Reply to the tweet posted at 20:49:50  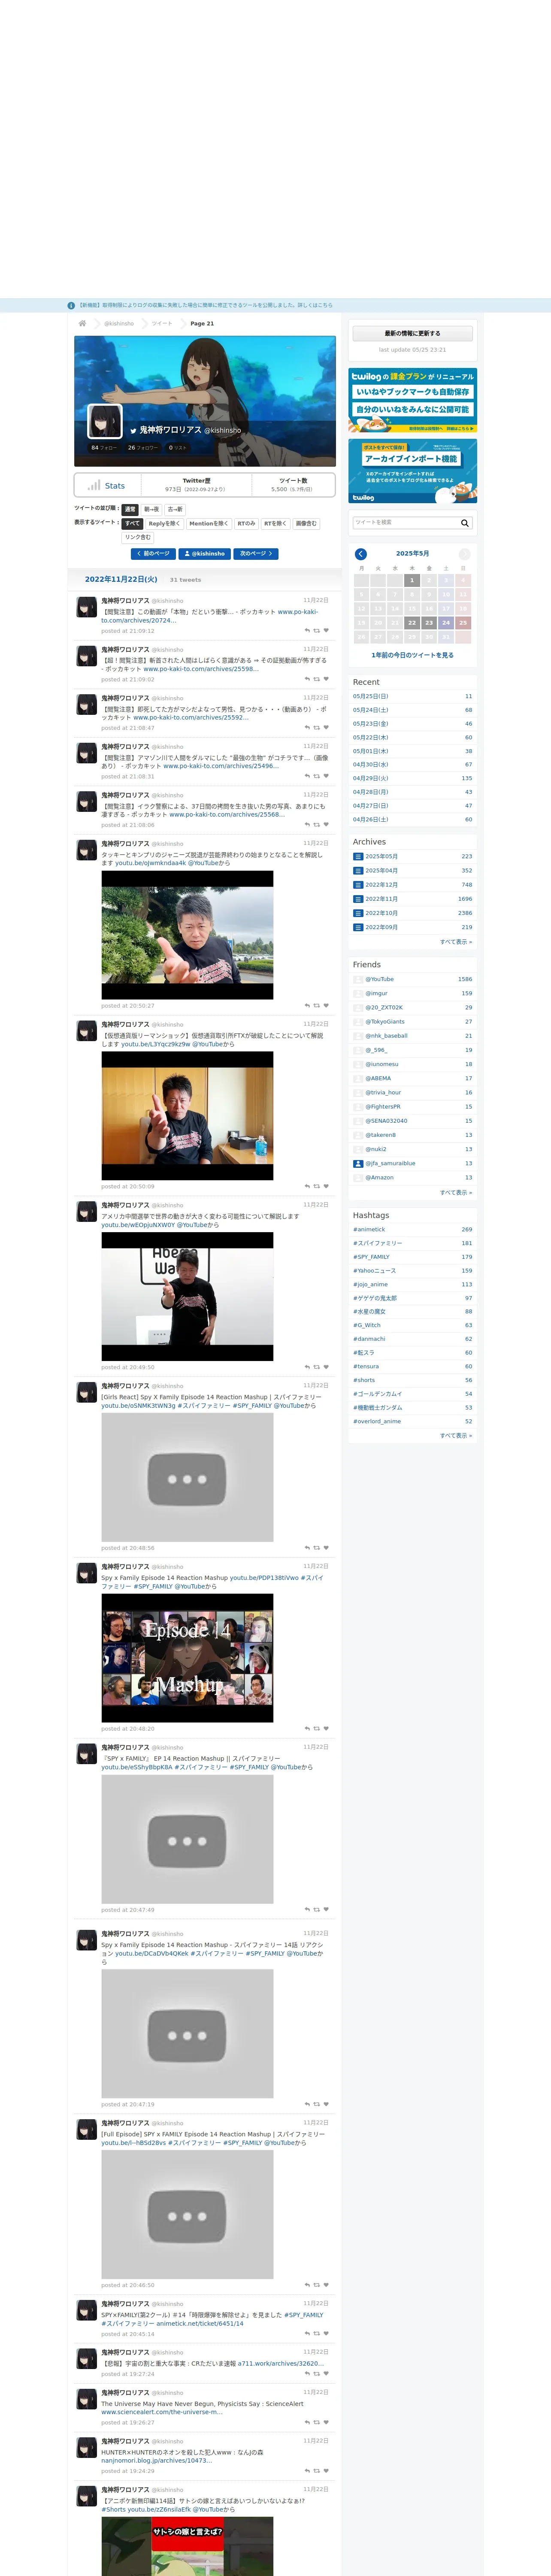[x=307, y=1367]
